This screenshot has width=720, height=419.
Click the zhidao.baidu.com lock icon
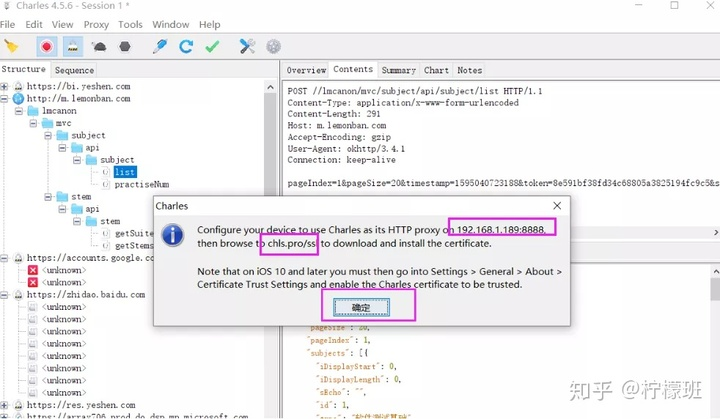tap(18, 295)
